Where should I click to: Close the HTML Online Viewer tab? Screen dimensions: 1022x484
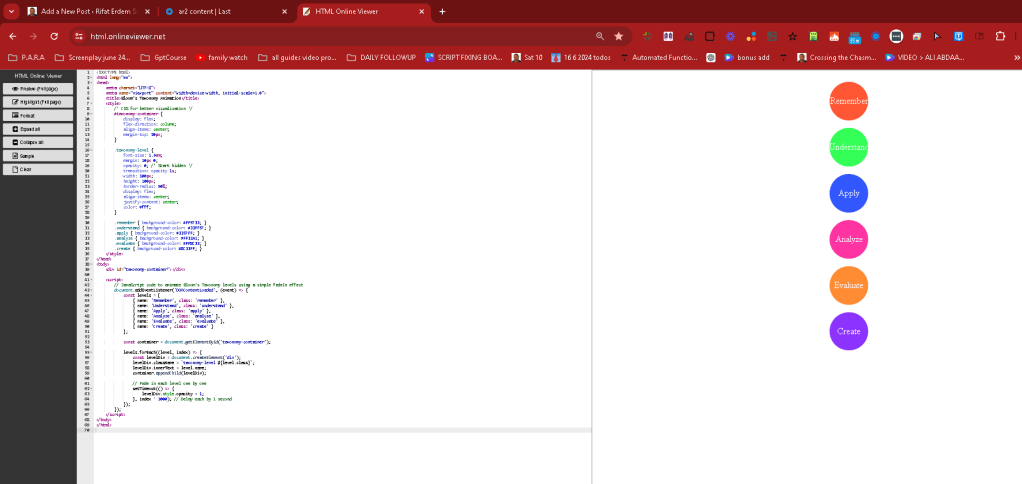422,12
